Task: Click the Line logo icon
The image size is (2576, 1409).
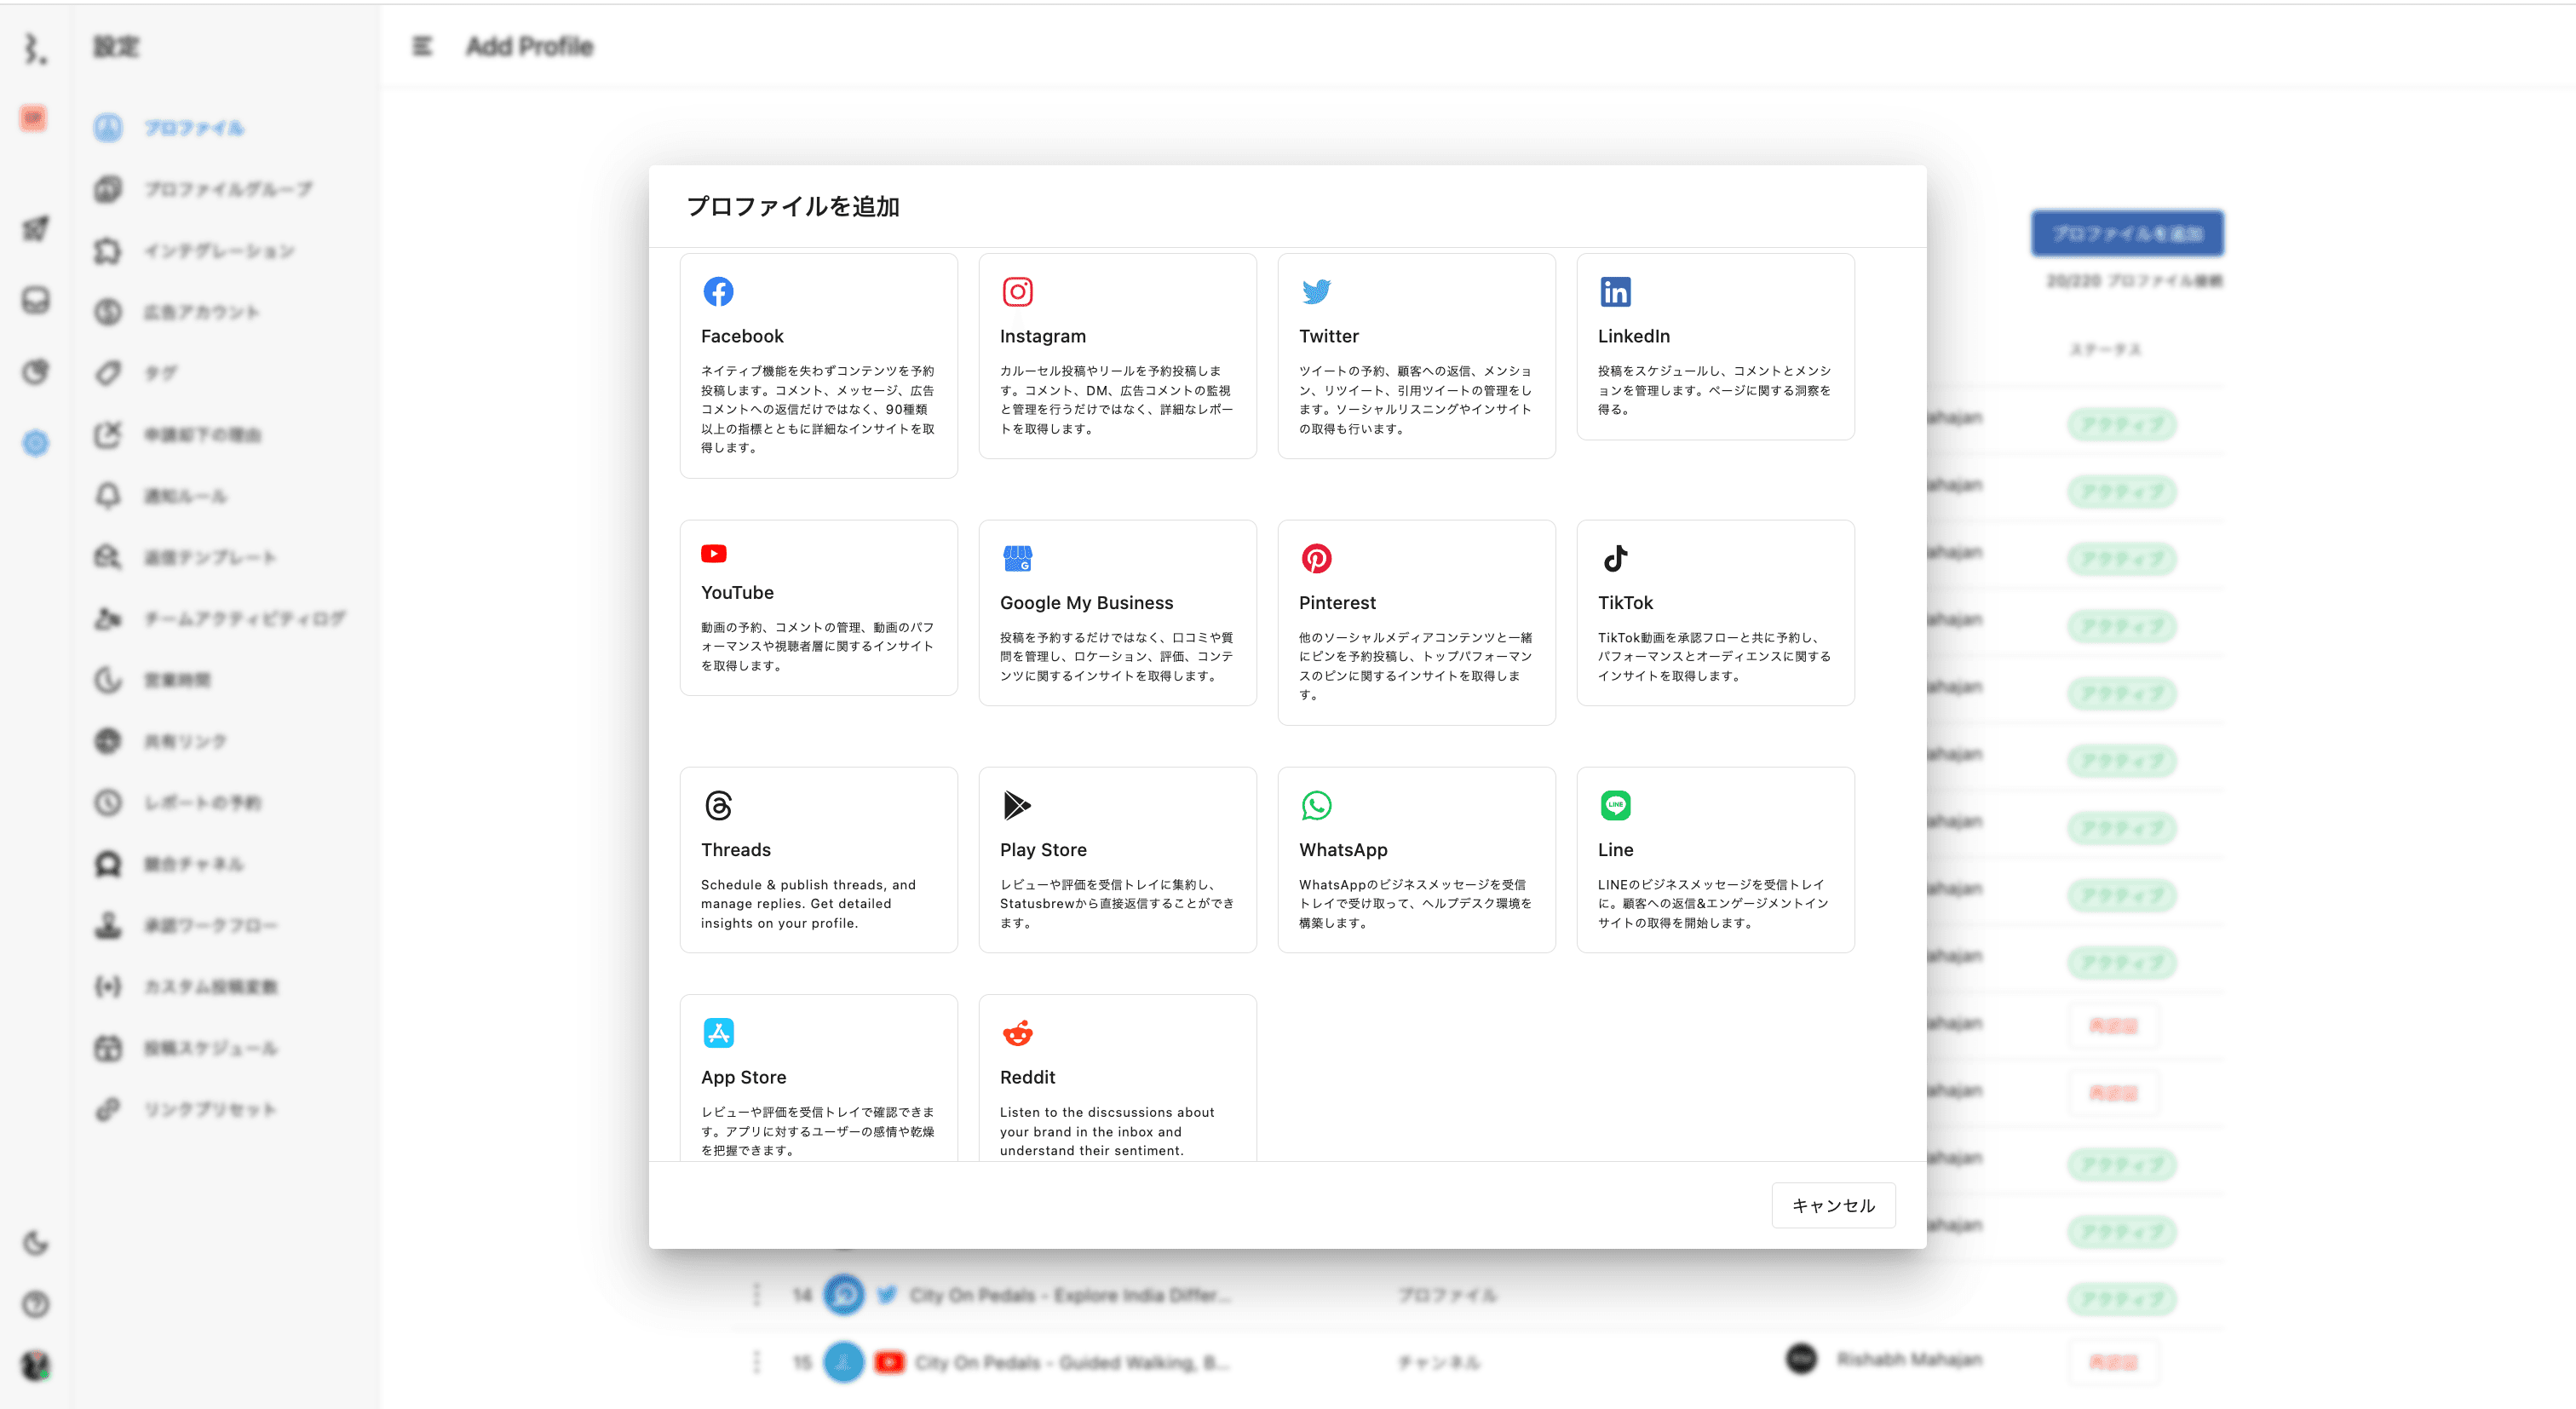Action: tap(1615, 805)
